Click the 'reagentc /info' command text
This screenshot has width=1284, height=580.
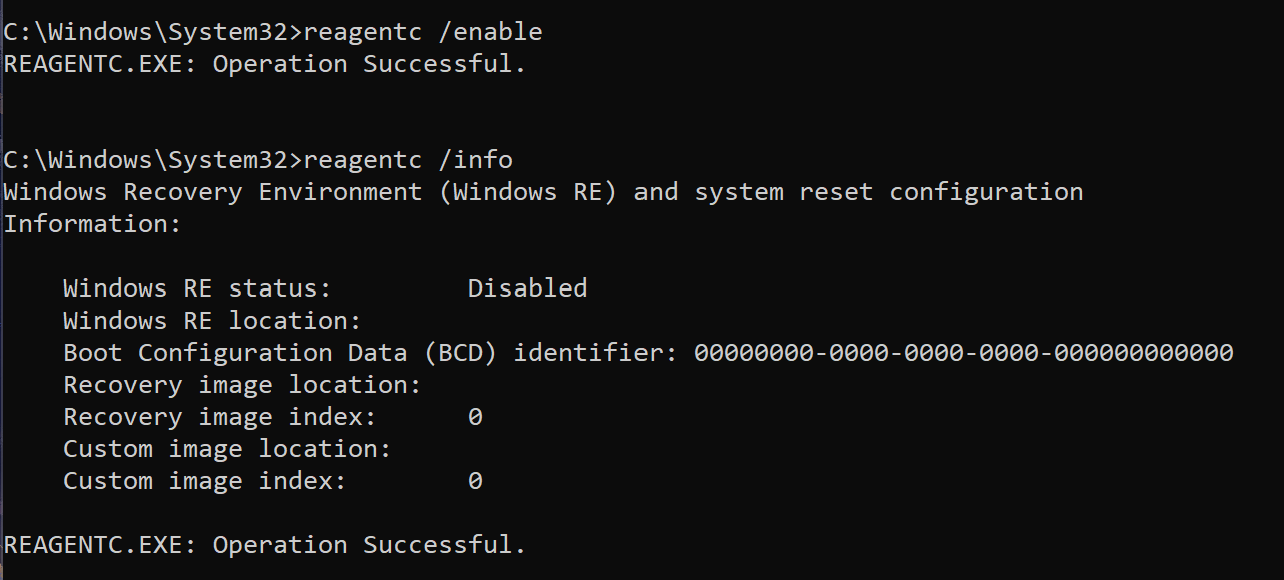tap(408, 160)
